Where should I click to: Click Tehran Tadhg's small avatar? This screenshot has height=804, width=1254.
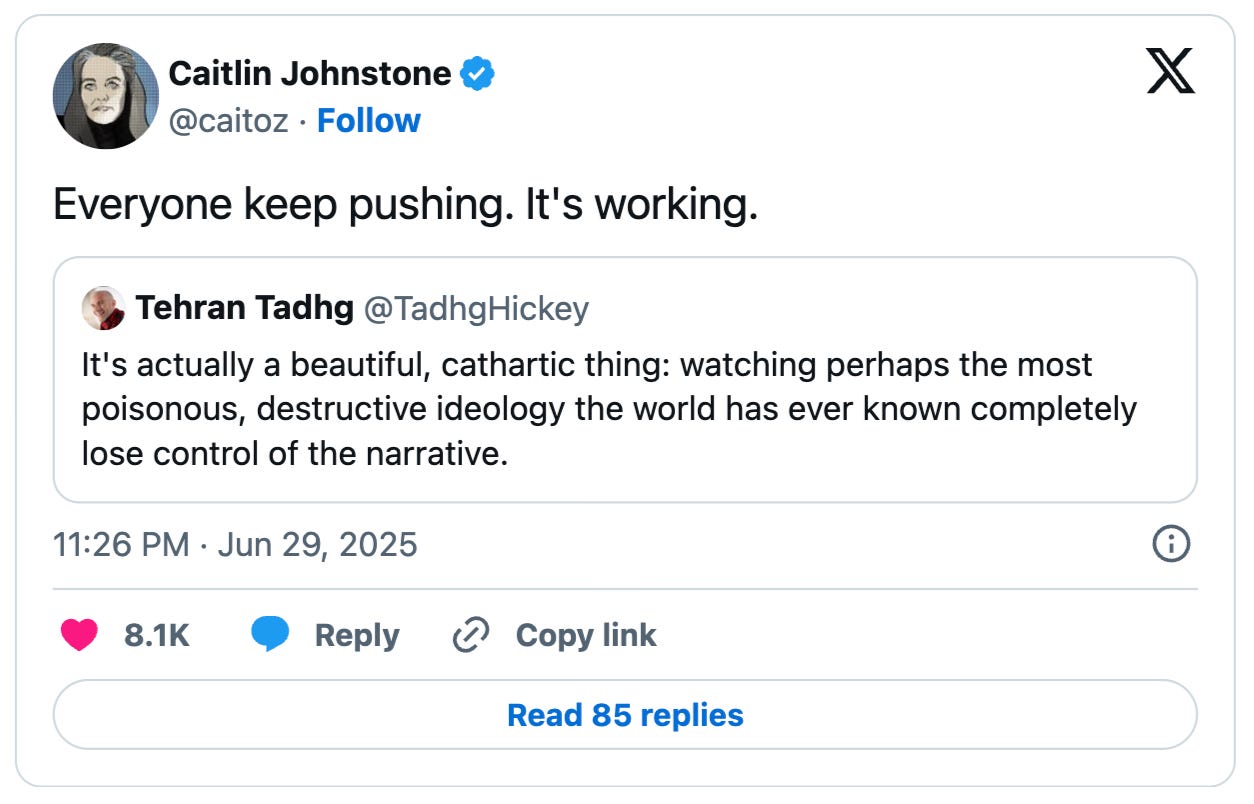pos(104,308)
